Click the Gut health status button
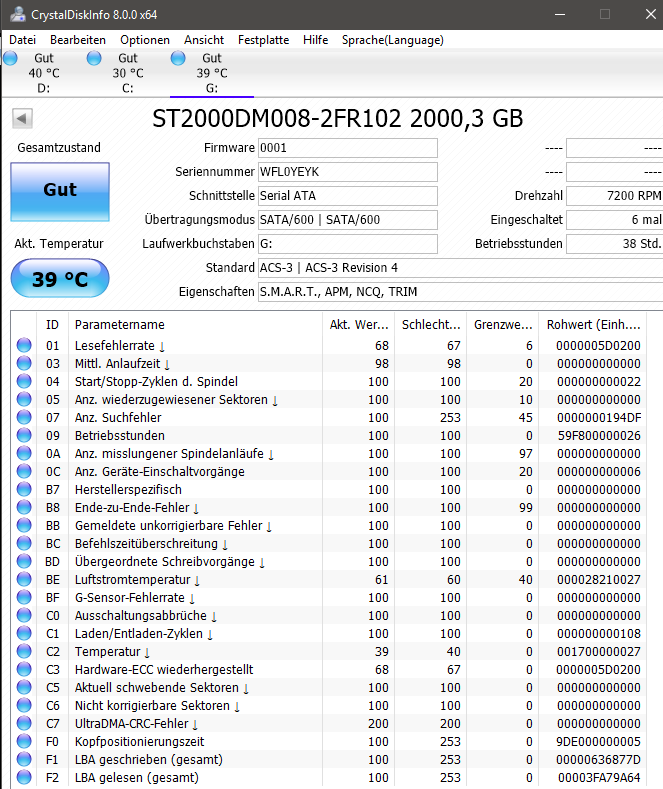663x789 pixels. 60,192
